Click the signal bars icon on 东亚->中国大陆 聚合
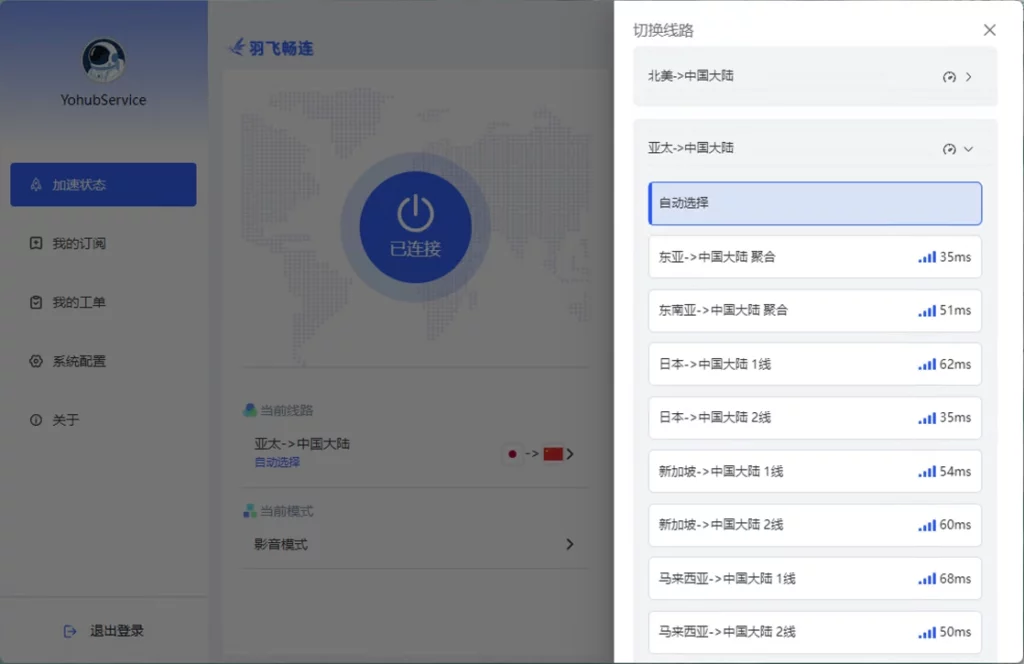The height and width of the screenshot is (664, 1024). [927, 257]
